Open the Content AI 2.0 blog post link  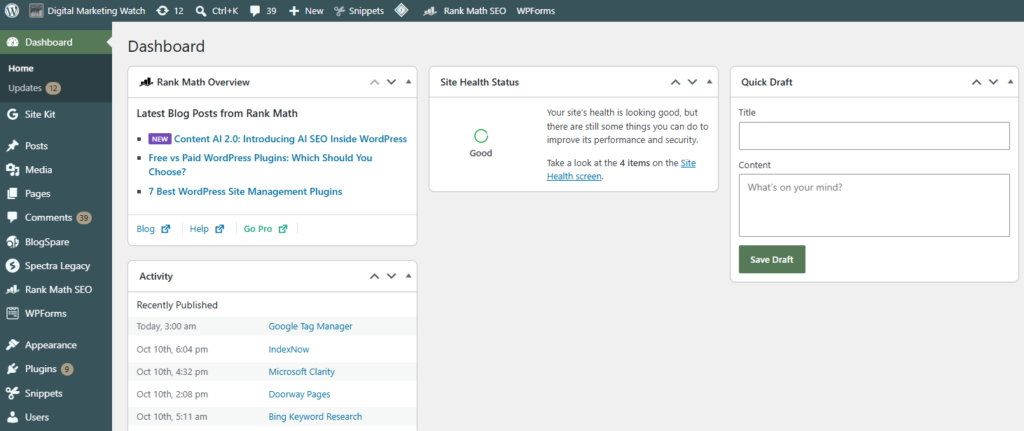[290, 139]
